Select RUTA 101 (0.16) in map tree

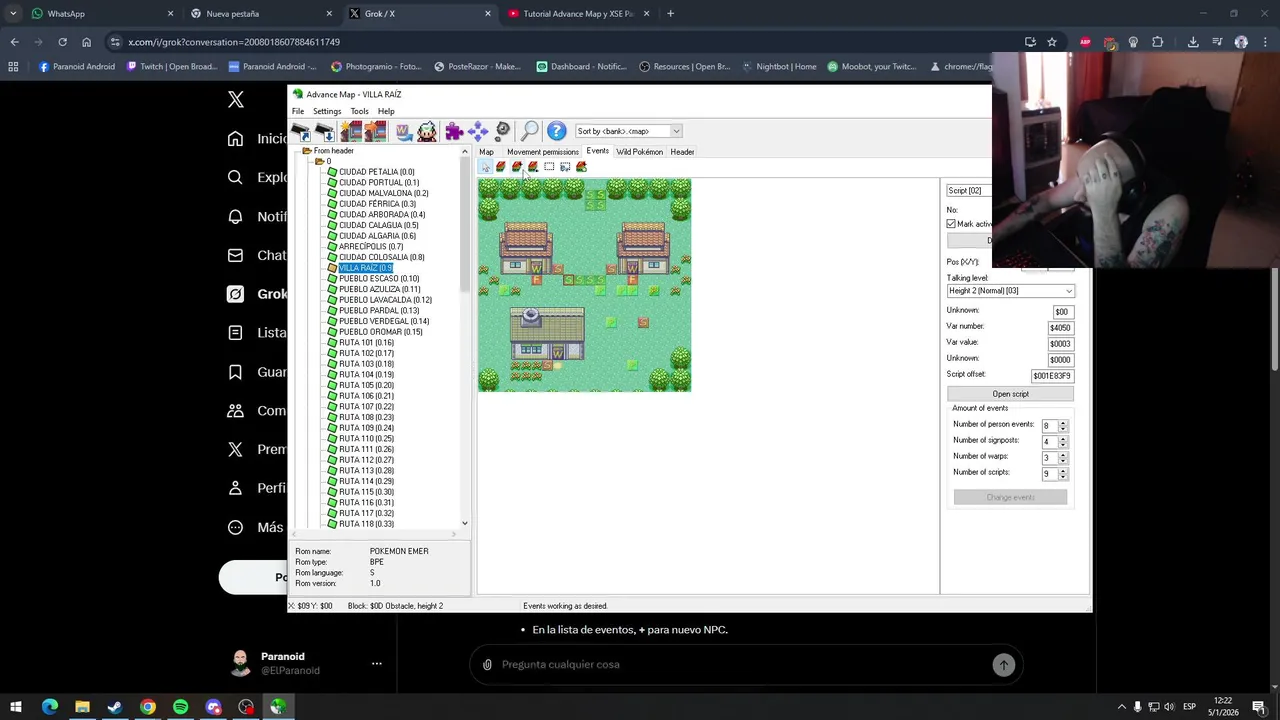coord(366,343)
